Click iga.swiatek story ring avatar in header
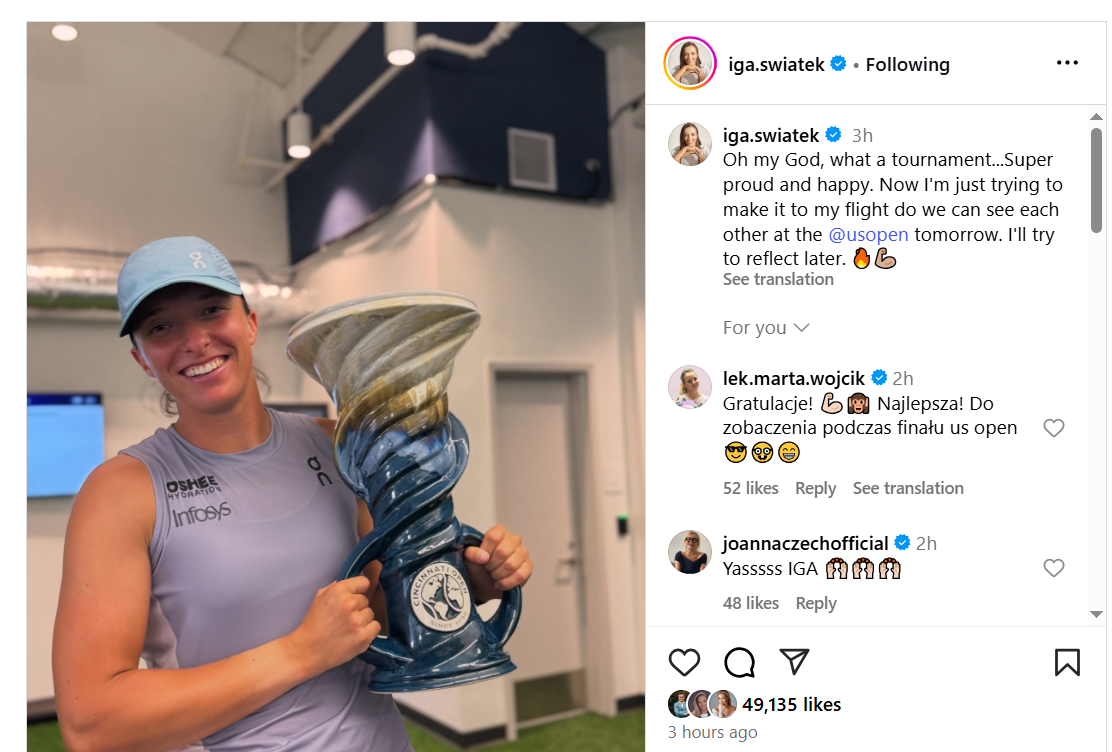1112x752 pixels. [x=690, y=63]
